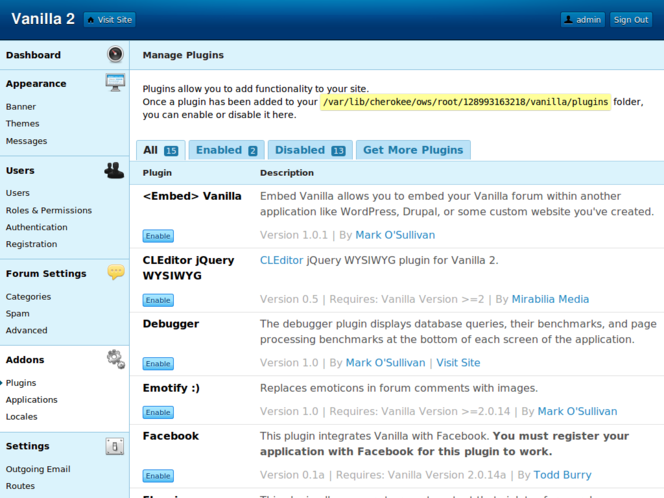Click the Appearance monitor icon
This screenshot has height=498, width=664.
[x=115, y=83]
